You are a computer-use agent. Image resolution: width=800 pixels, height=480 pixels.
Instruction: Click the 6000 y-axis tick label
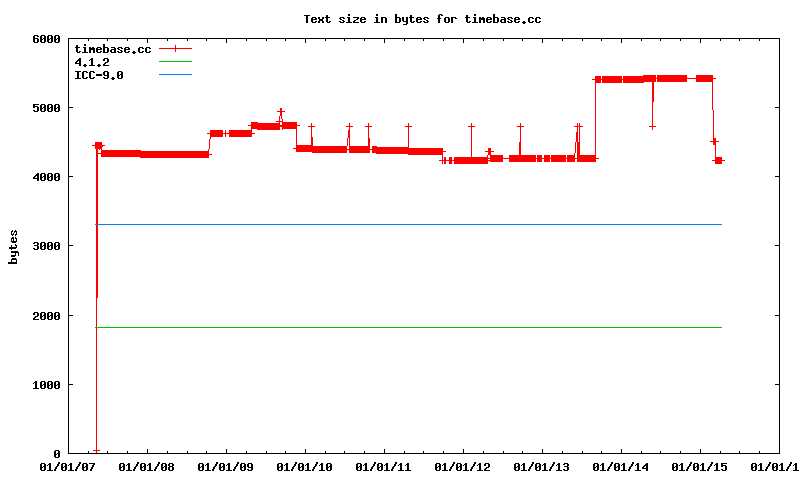pyautogui.click(x=45, y=39)
